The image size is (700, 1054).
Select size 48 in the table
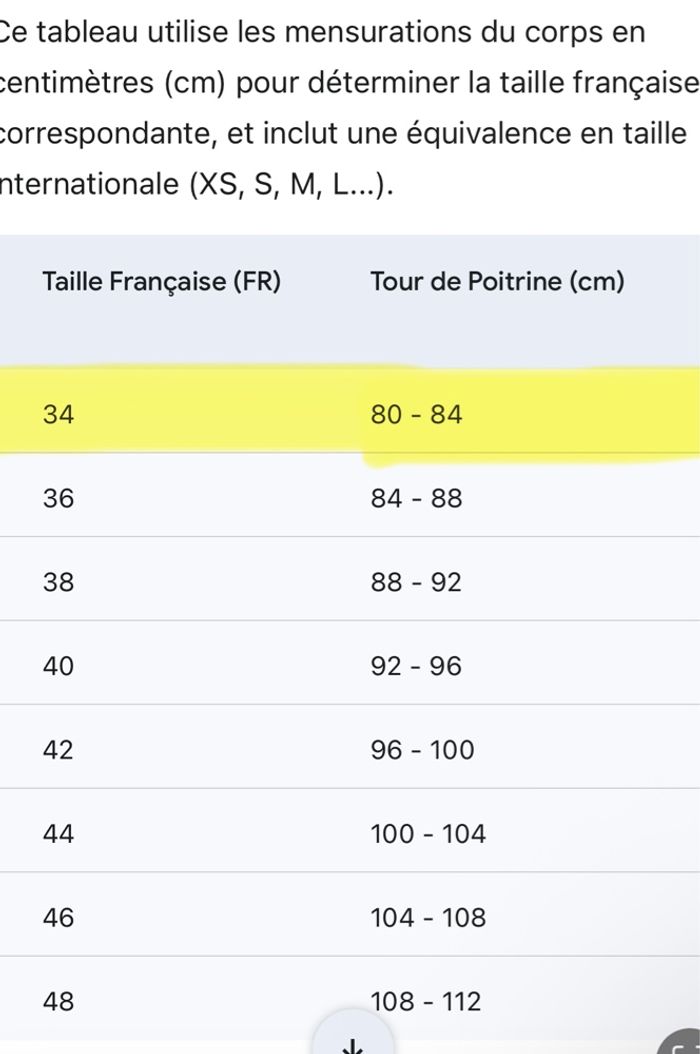pos(58,1001)
